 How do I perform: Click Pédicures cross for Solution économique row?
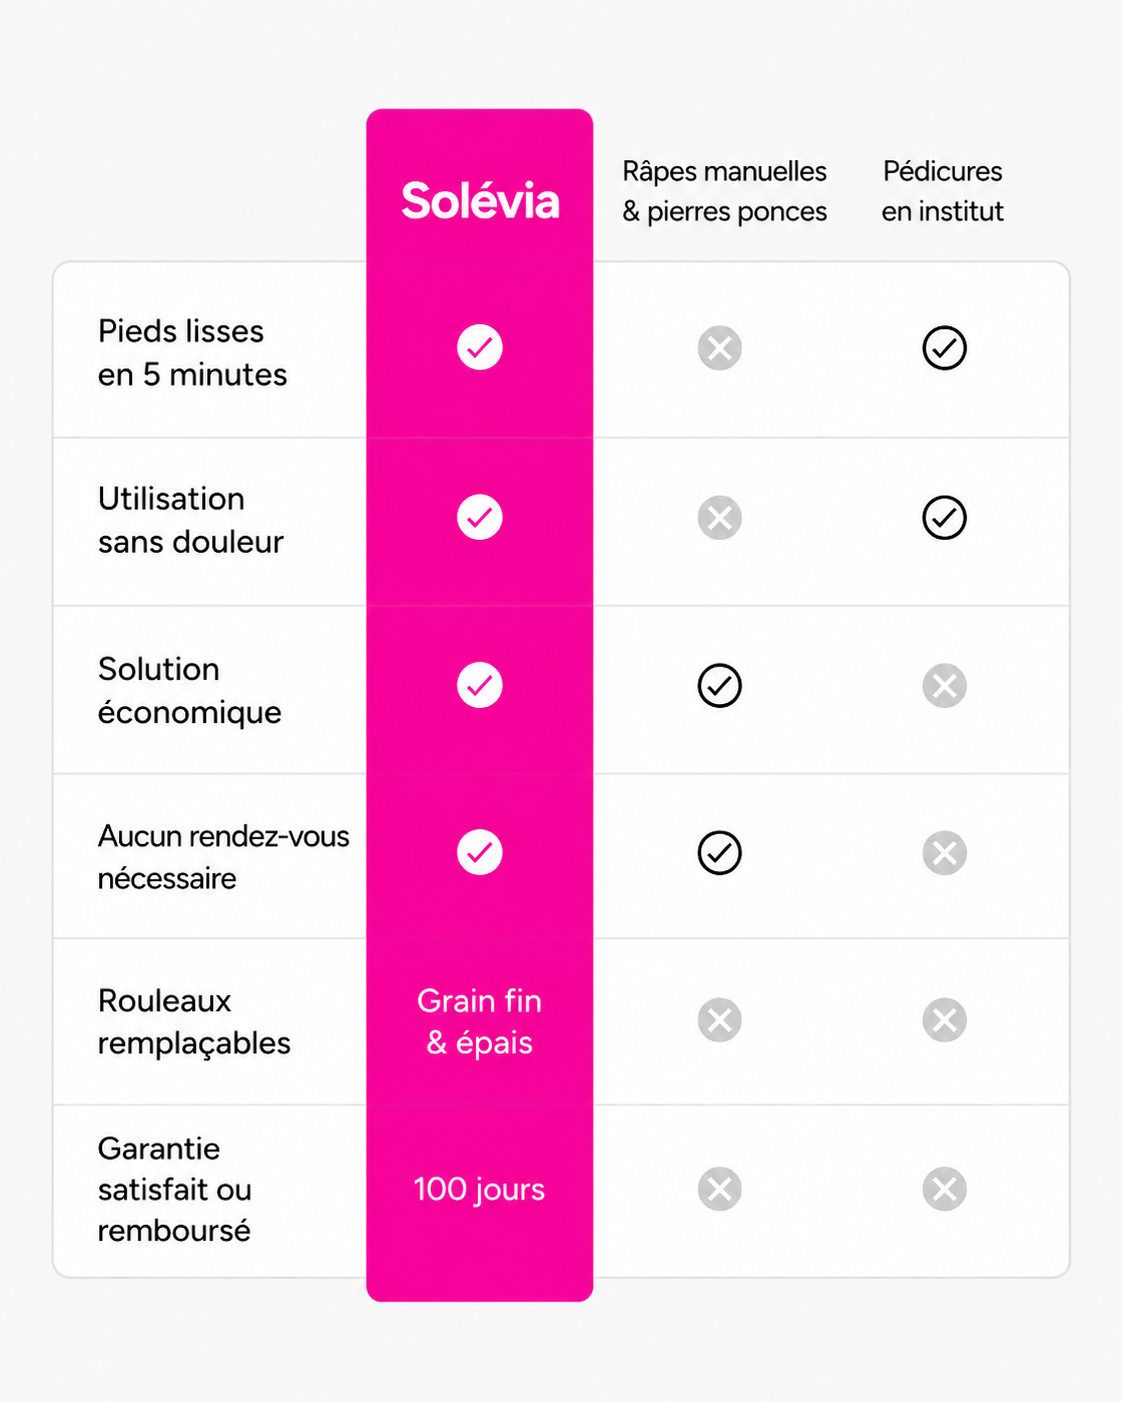click(944, 686)
